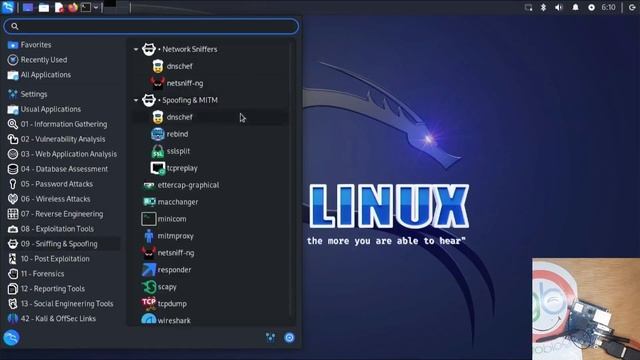Click the 6:10 clock in the panel
This screenshot has width=640, height=360.
(608, 7)
